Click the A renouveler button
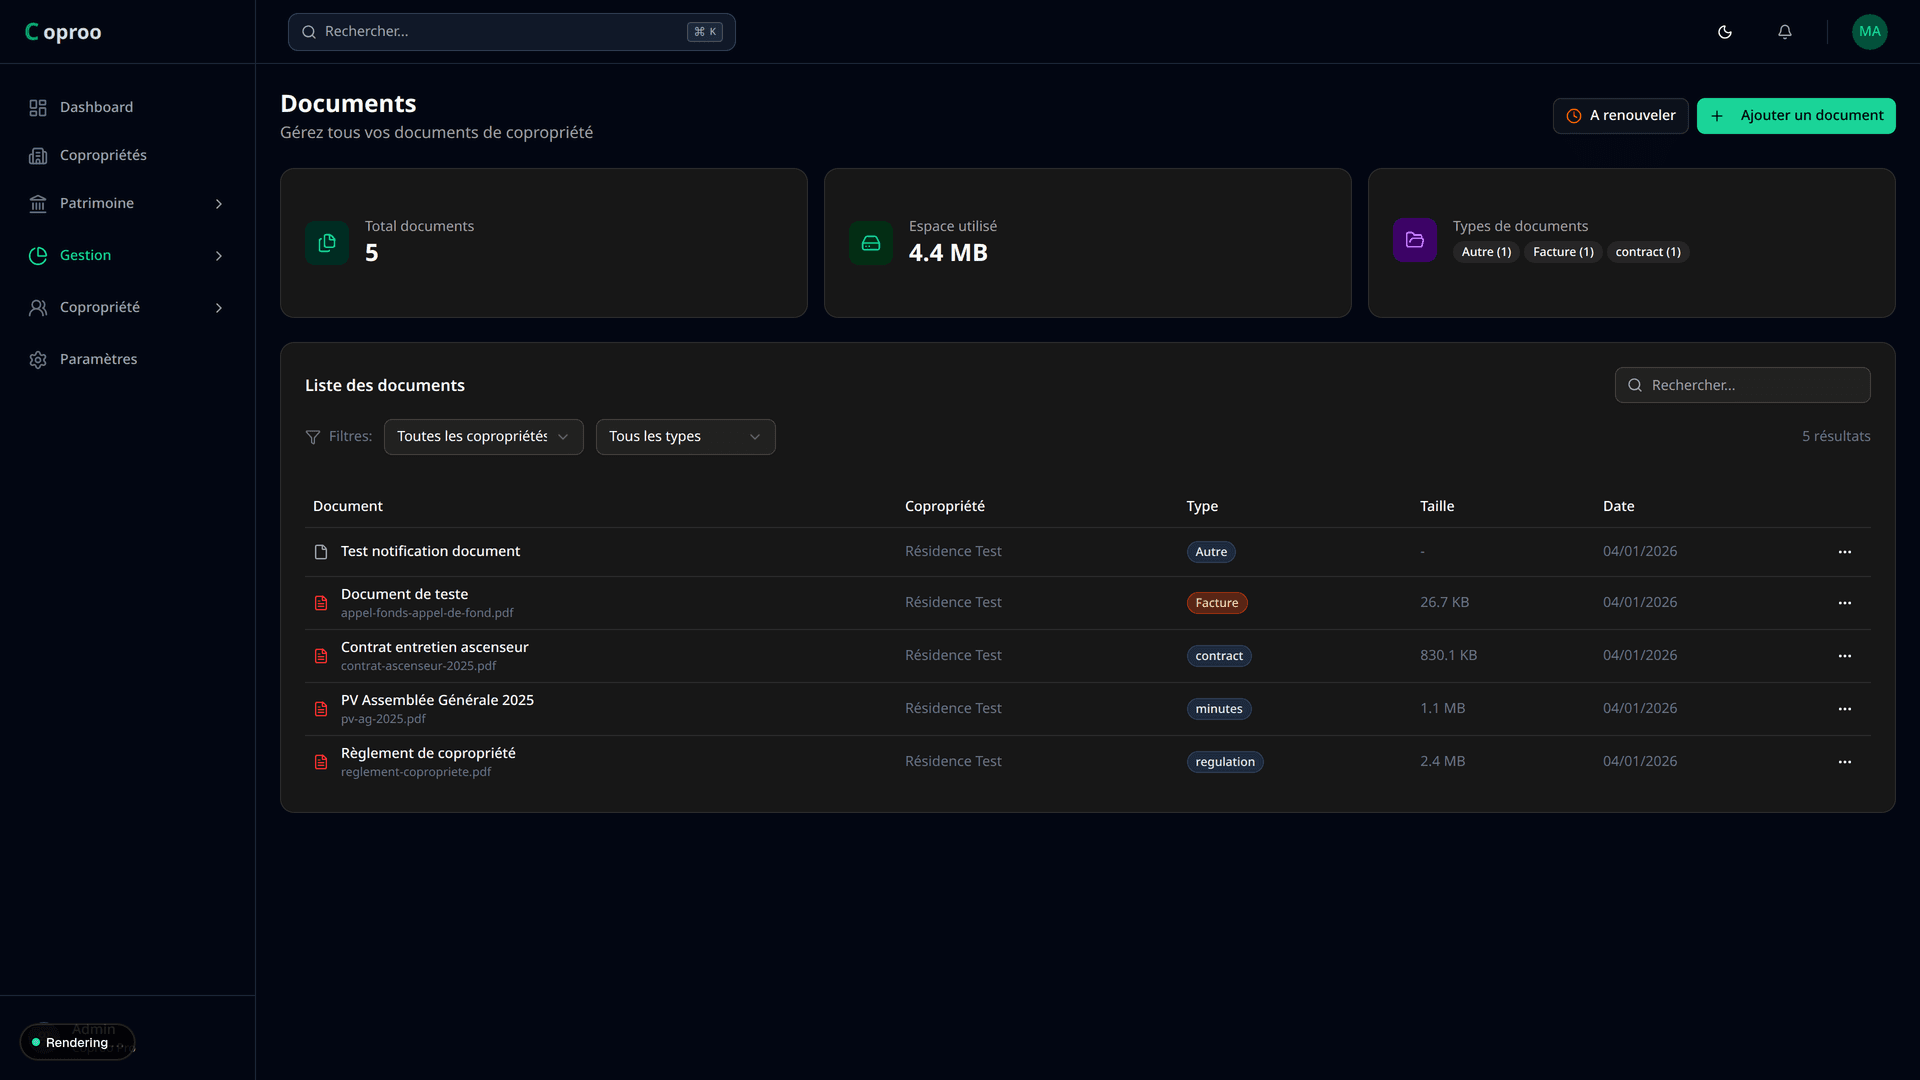 point(1620,116)
